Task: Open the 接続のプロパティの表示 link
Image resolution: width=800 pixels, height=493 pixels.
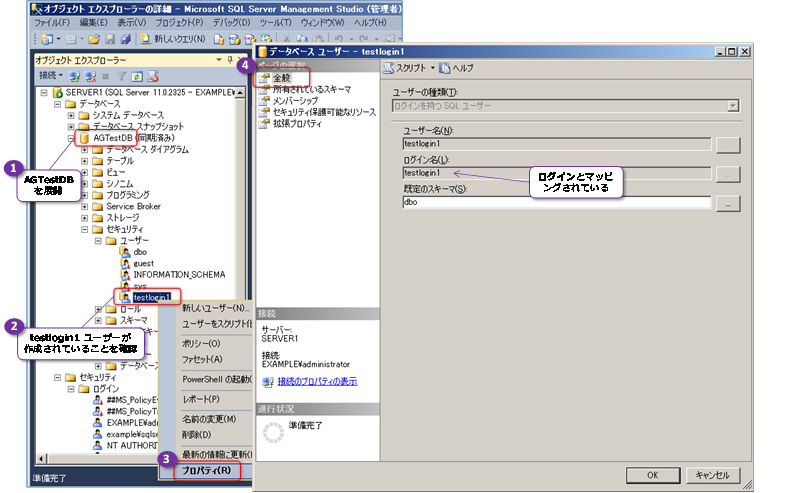Action: click(317, 382)
